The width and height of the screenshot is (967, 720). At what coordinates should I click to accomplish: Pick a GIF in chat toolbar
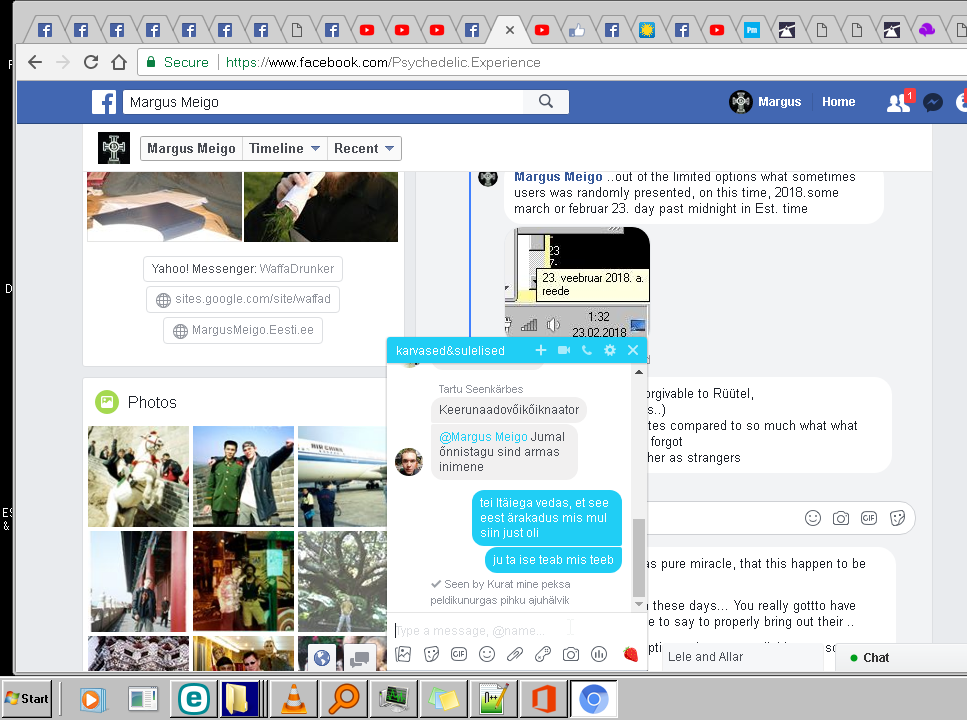(459, 654)
